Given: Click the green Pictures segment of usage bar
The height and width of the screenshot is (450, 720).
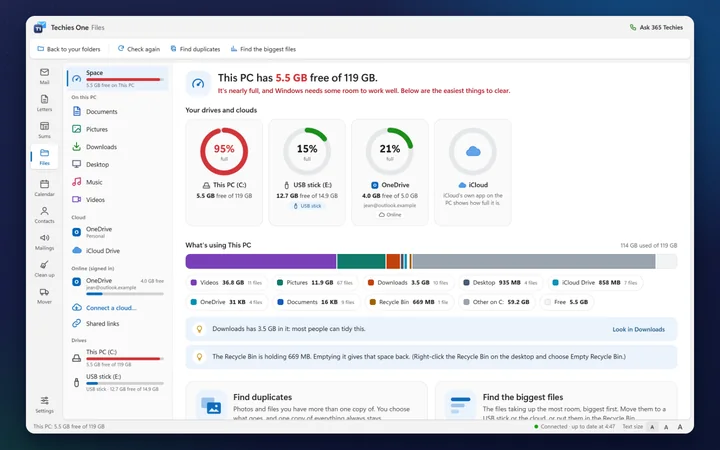Looking at the screenshot, I should point(361,261).
